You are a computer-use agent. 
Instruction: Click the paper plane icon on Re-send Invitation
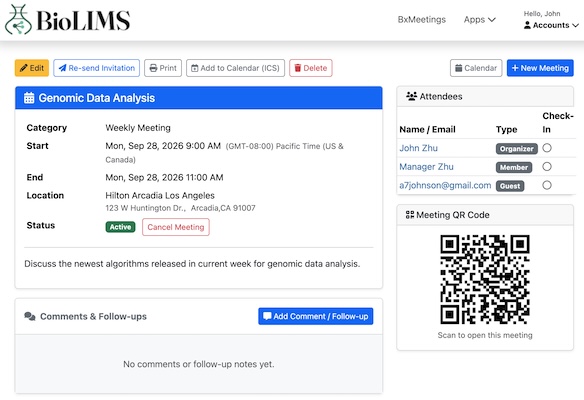(63, 68)
